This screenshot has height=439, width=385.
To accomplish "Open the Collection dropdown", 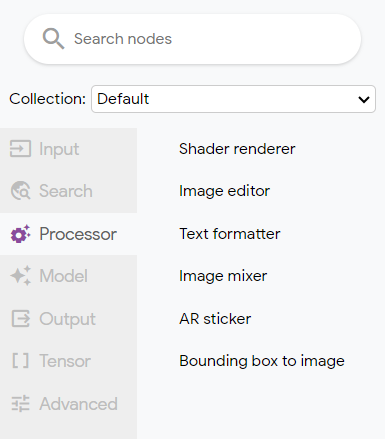I will click(233, 99).
